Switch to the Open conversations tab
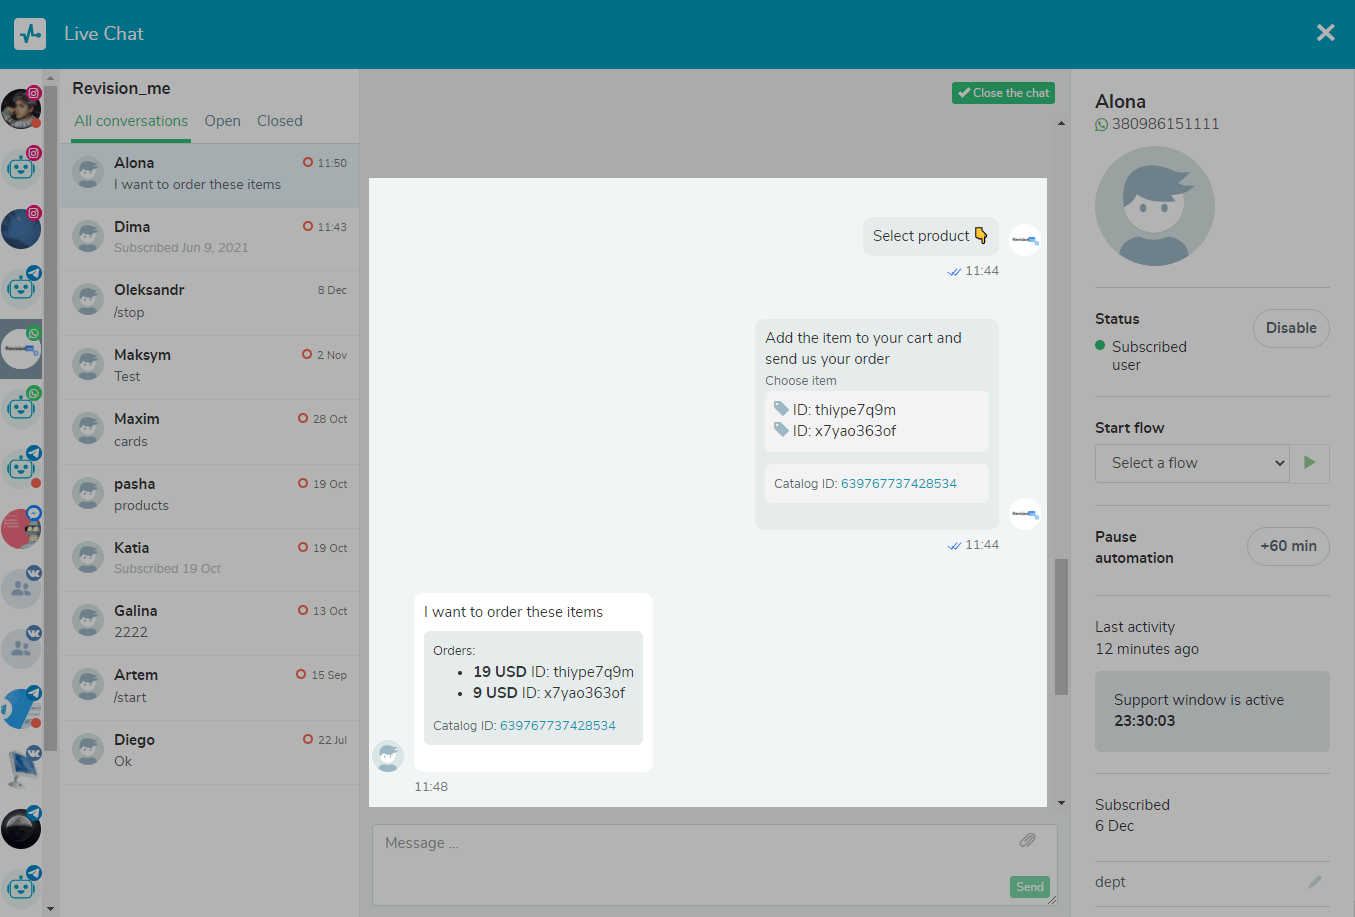The width and height of the screenshot is (1355, 917). [x=223, y=121]
